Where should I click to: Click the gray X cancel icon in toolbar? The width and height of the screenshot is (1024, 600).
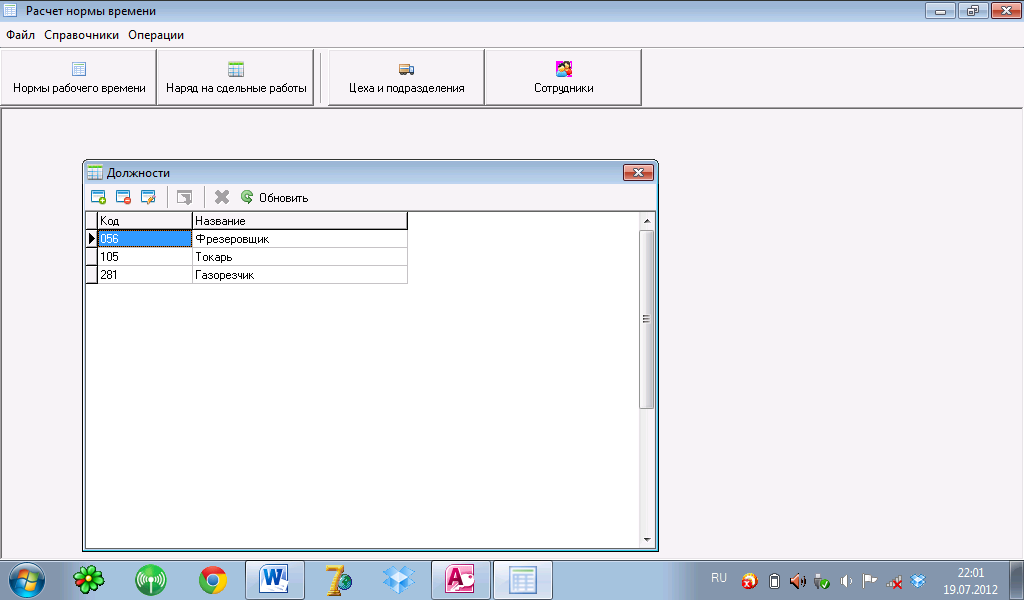(222, 197)
